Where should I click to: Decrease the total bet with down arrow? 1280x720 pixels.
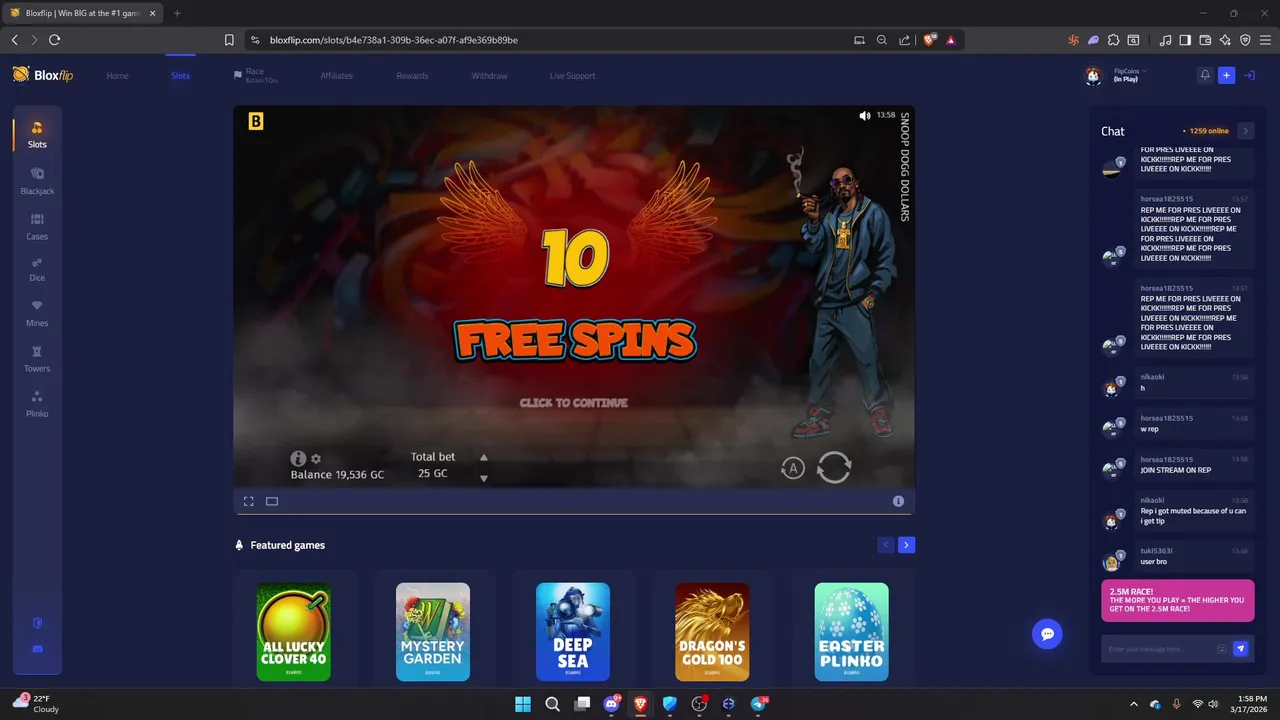(x=484, y=478)
